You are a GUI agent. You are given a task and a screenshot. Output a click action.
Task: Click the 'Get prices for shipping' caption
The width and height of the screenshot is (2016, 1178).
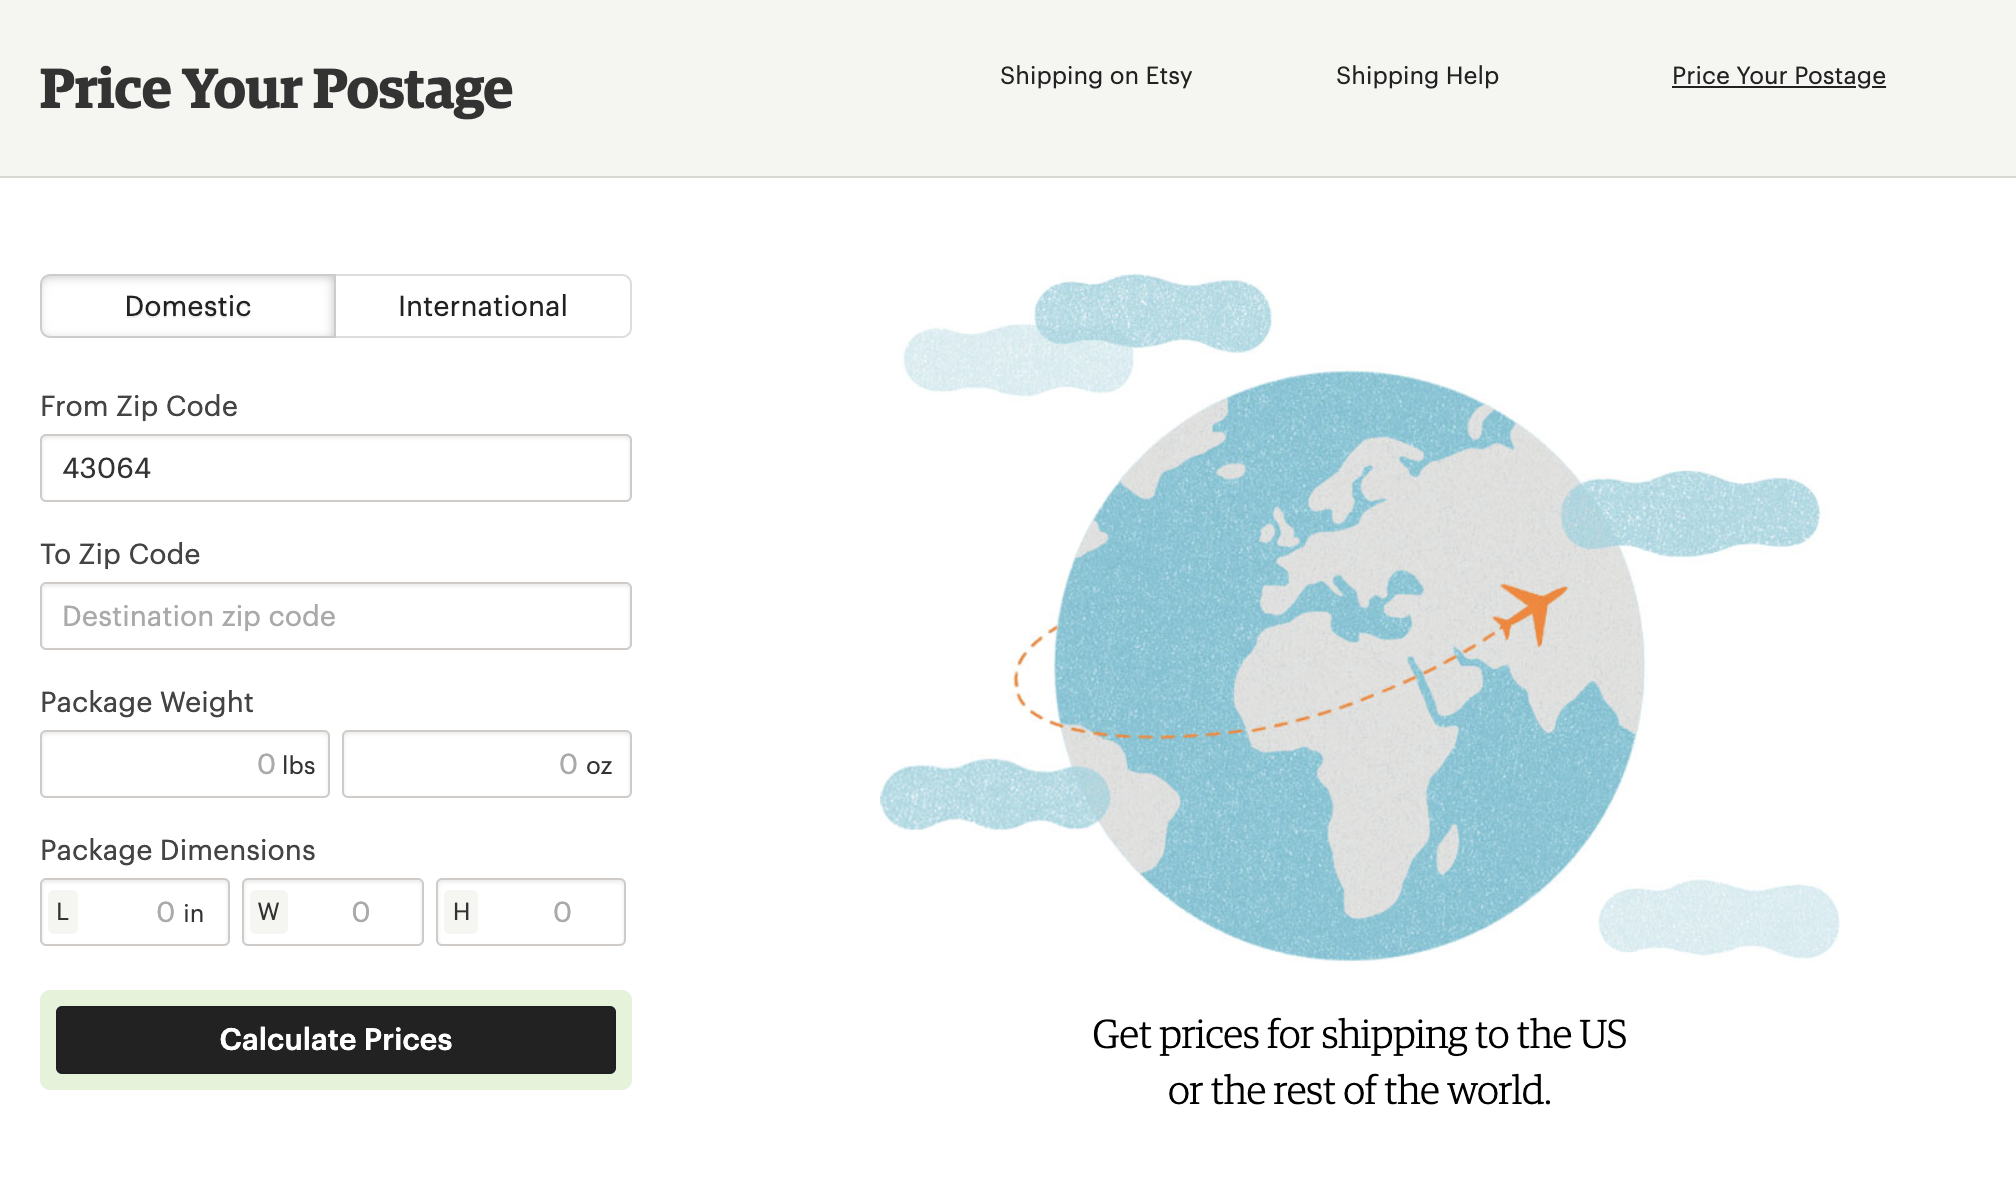tap(1359, 1062)
